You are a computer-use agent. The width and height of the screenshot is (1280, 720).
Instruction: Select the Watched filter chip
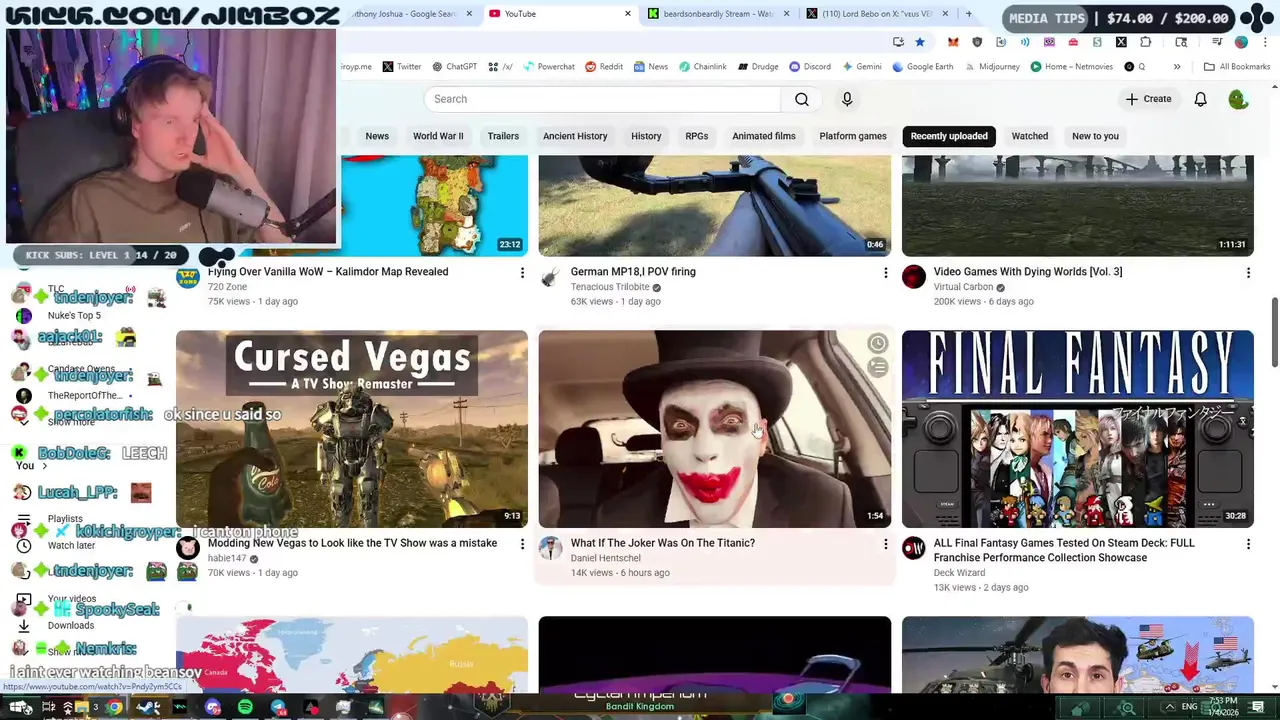pos(1030,136)
